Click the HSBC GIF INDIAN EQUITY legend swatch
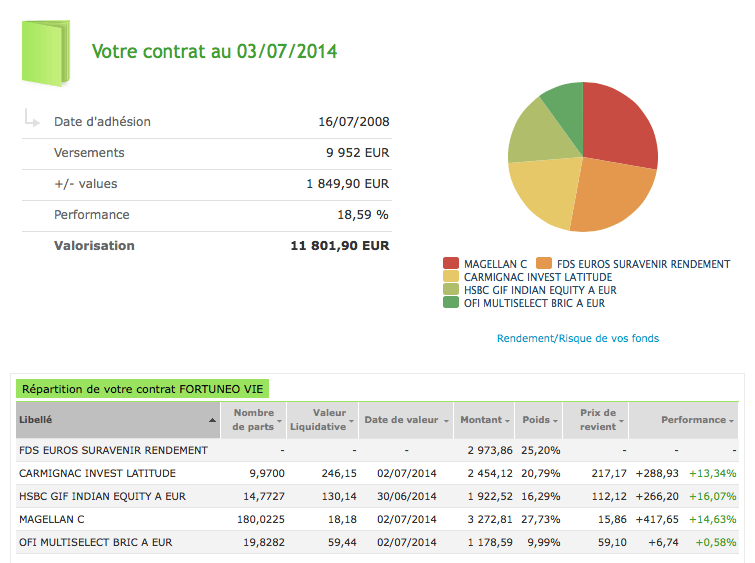 pyautogui.click(x=452, y=290)
